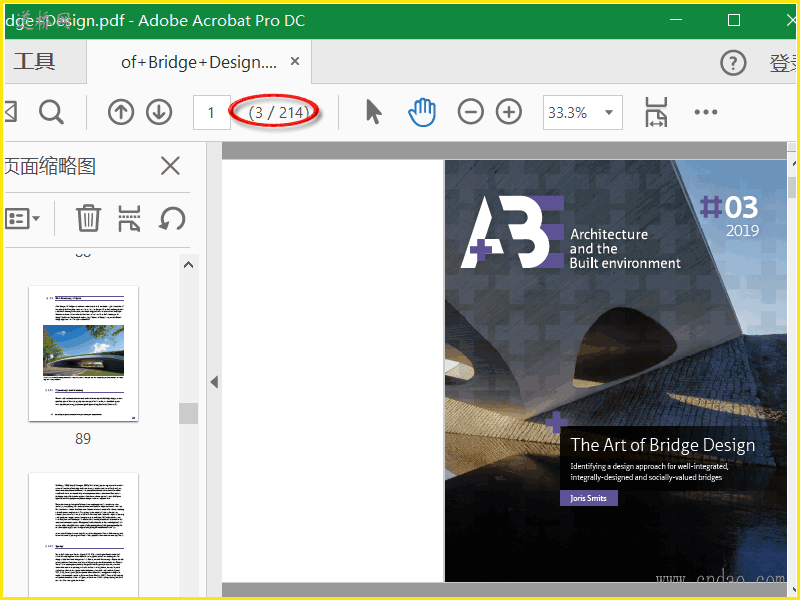
Task: Click the Joris Smits label on the cover page
Action: pyautogui.click(x=589, y=498)
